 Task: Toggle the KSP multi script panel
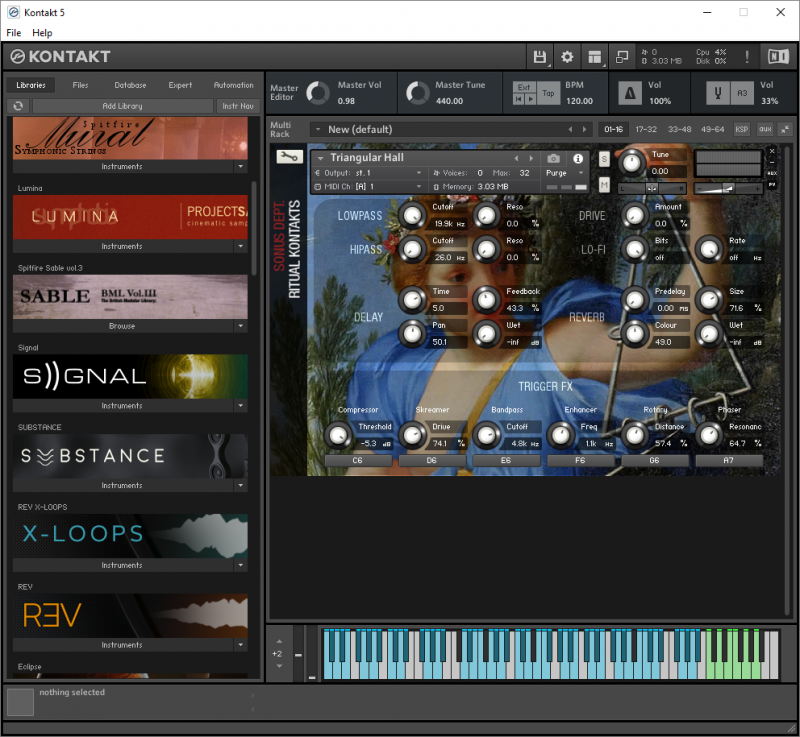click(742, 130)
